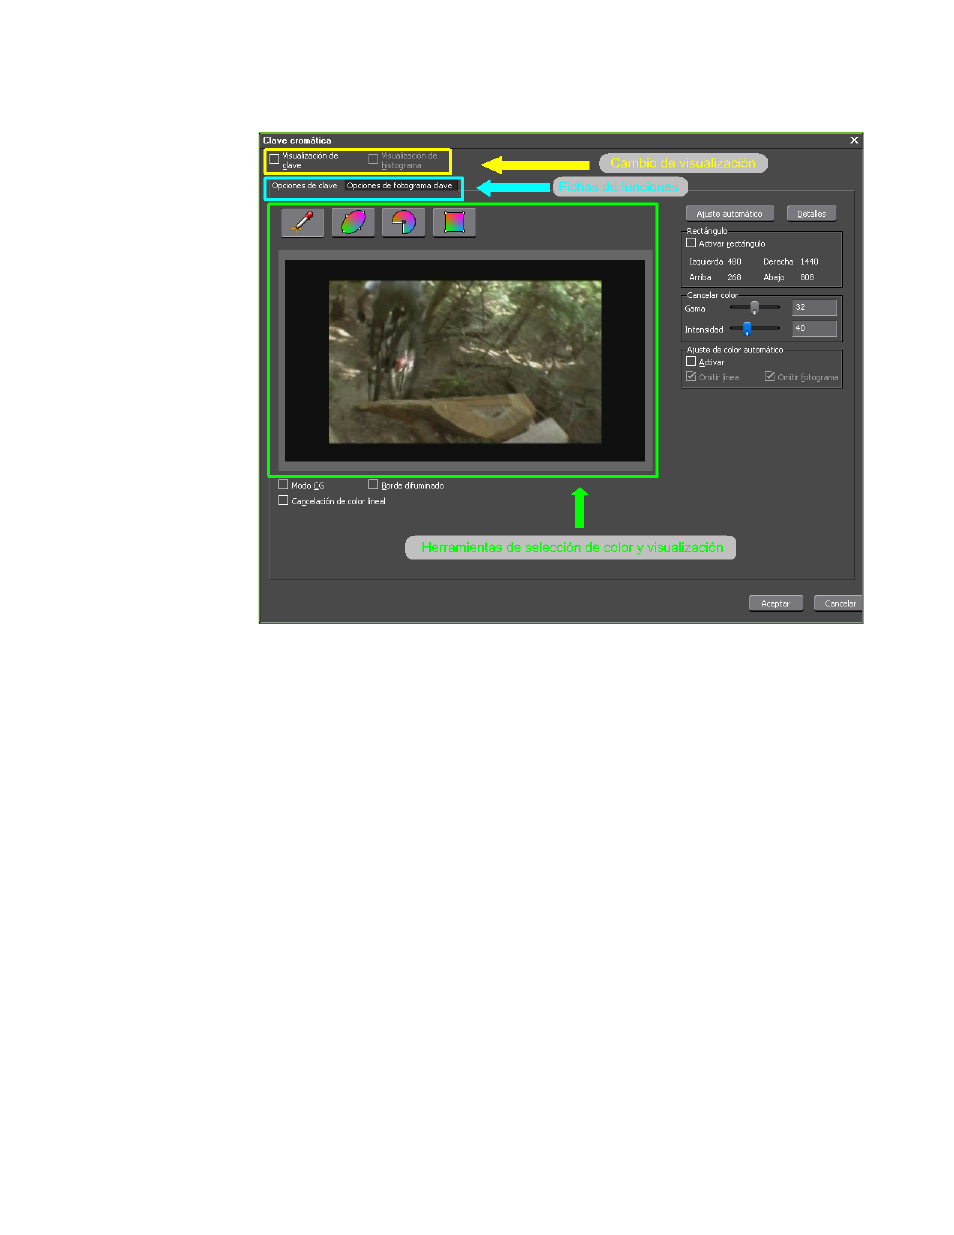Enable Borde difuminado checkbox
The image size is (954, 1235).
(x=373, y=485)
